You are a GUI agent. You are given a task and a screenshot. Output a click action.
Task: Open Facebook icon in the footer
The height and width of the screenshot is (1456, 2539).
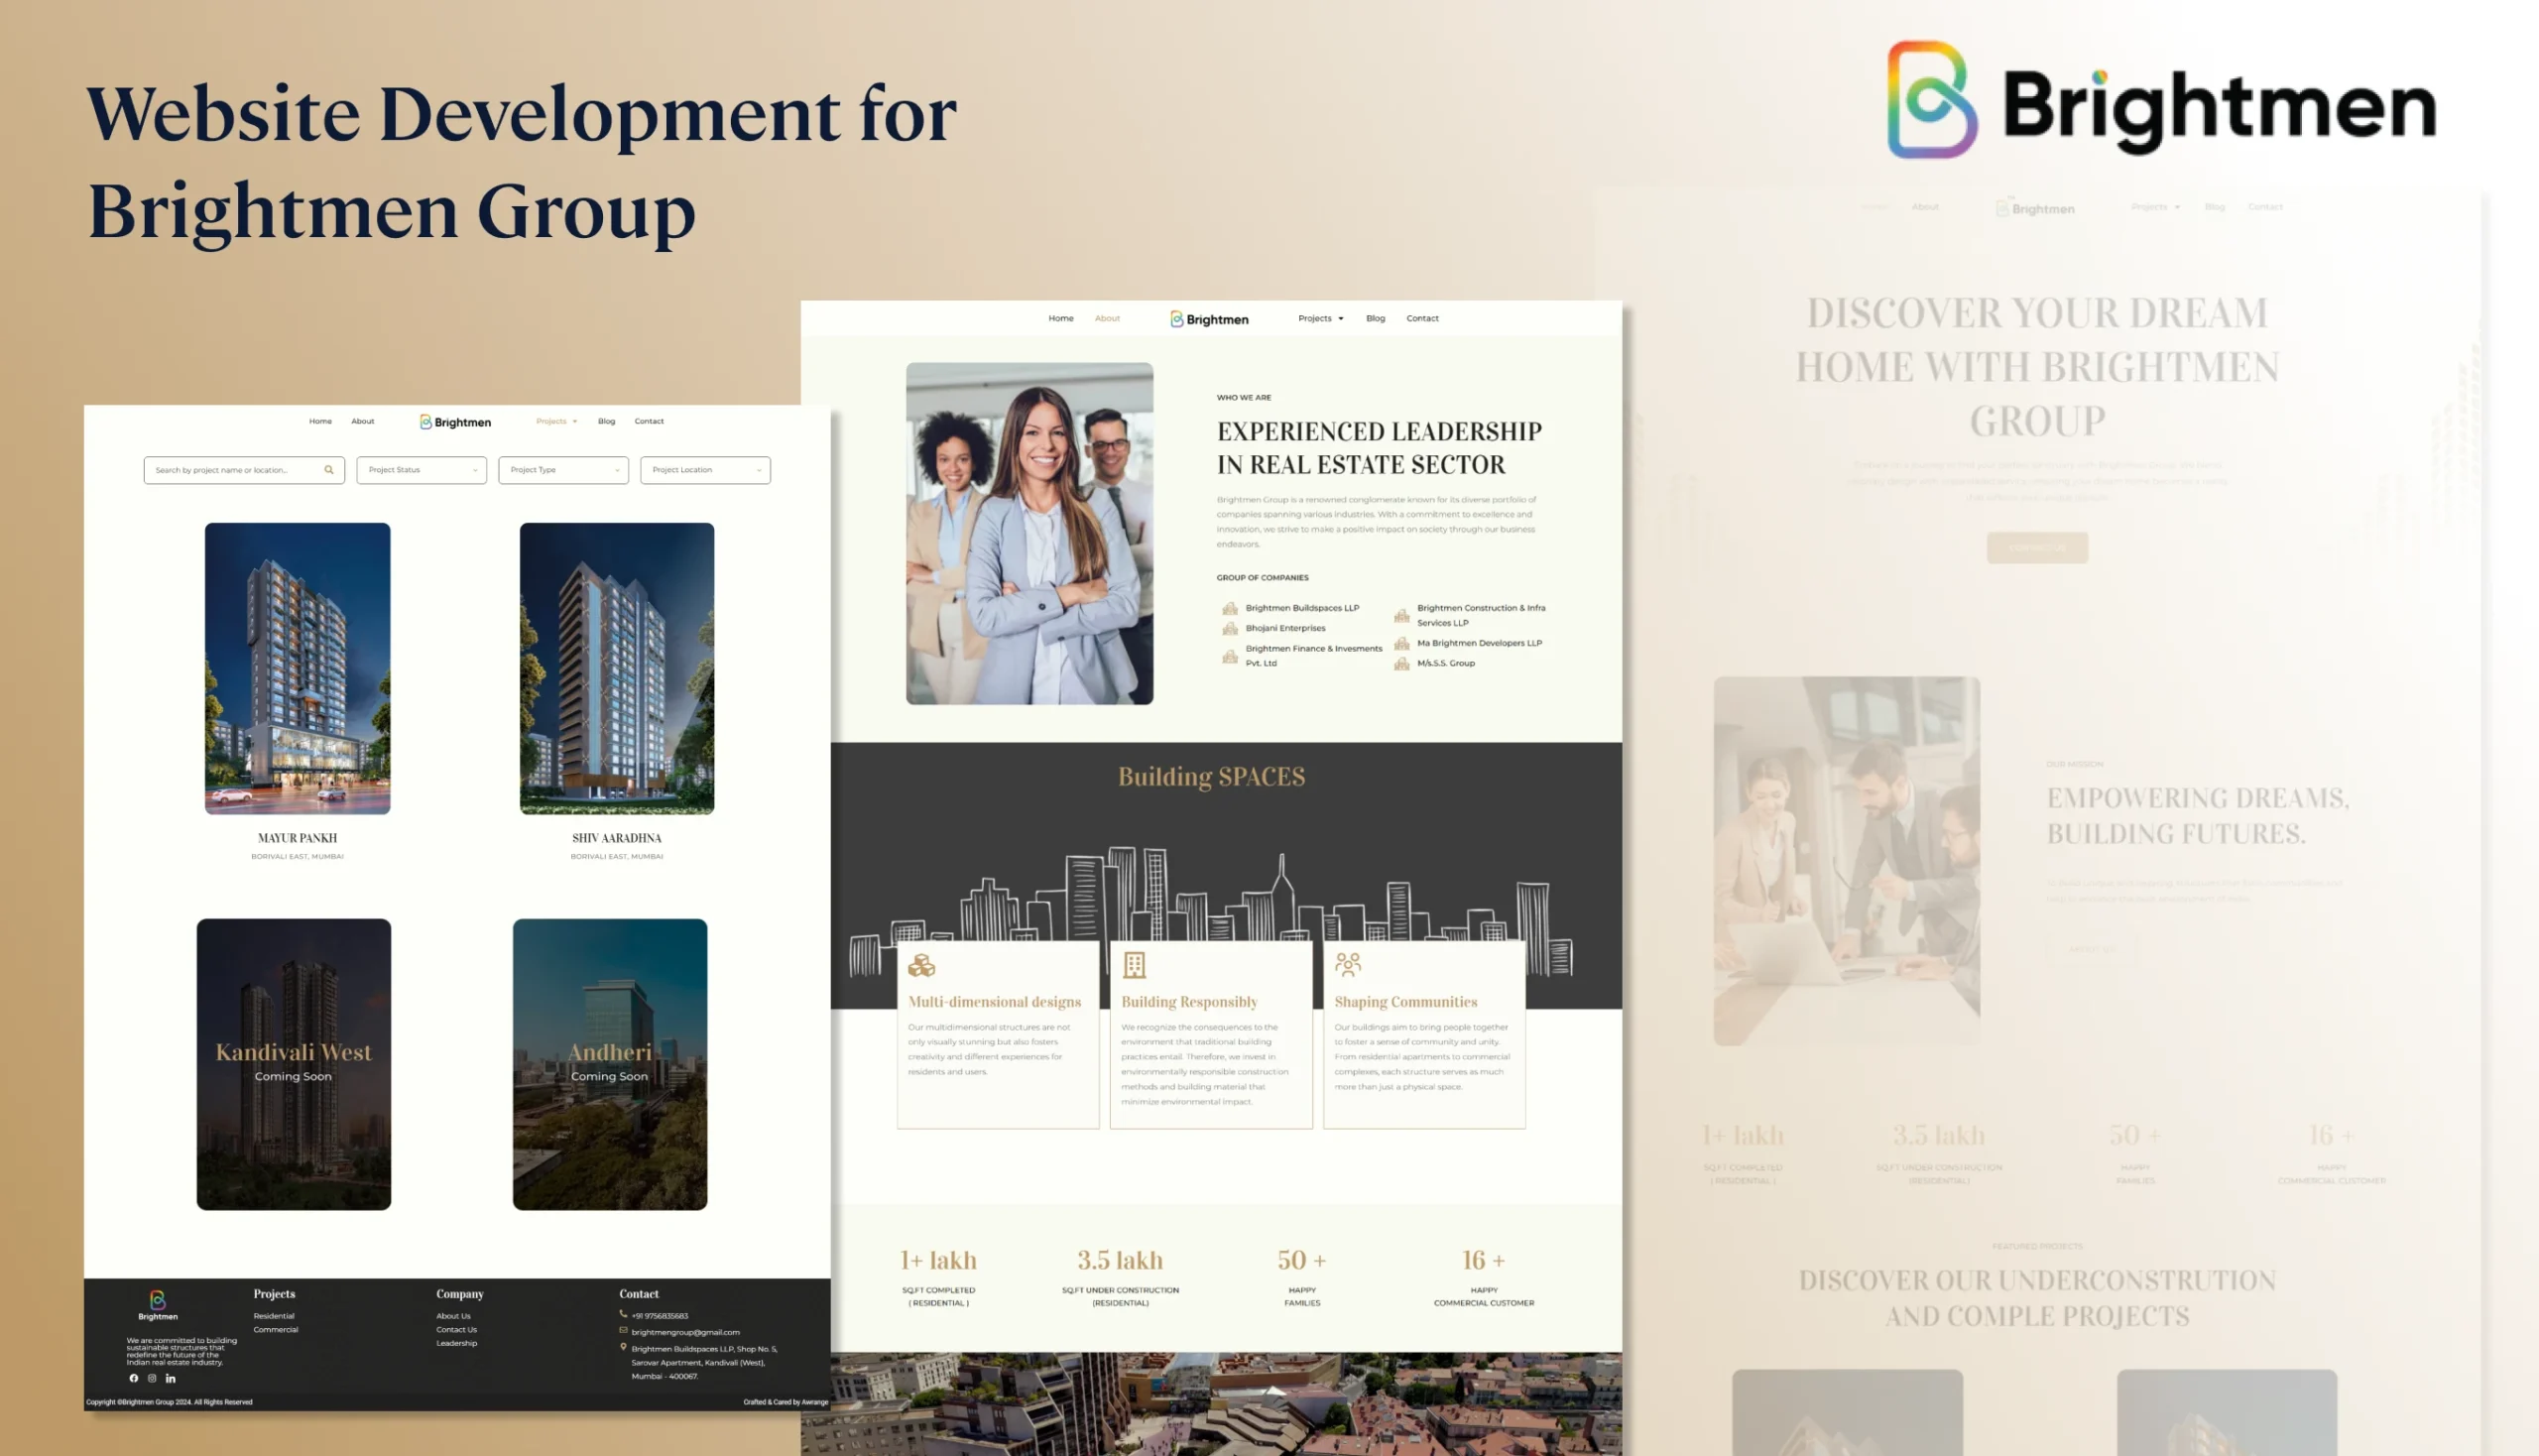pos(134,1378)
